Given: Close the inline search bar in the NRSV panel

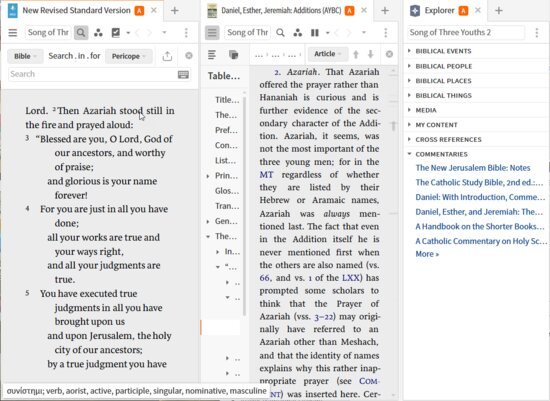Looking at the screenshot, I should [189, 56].
